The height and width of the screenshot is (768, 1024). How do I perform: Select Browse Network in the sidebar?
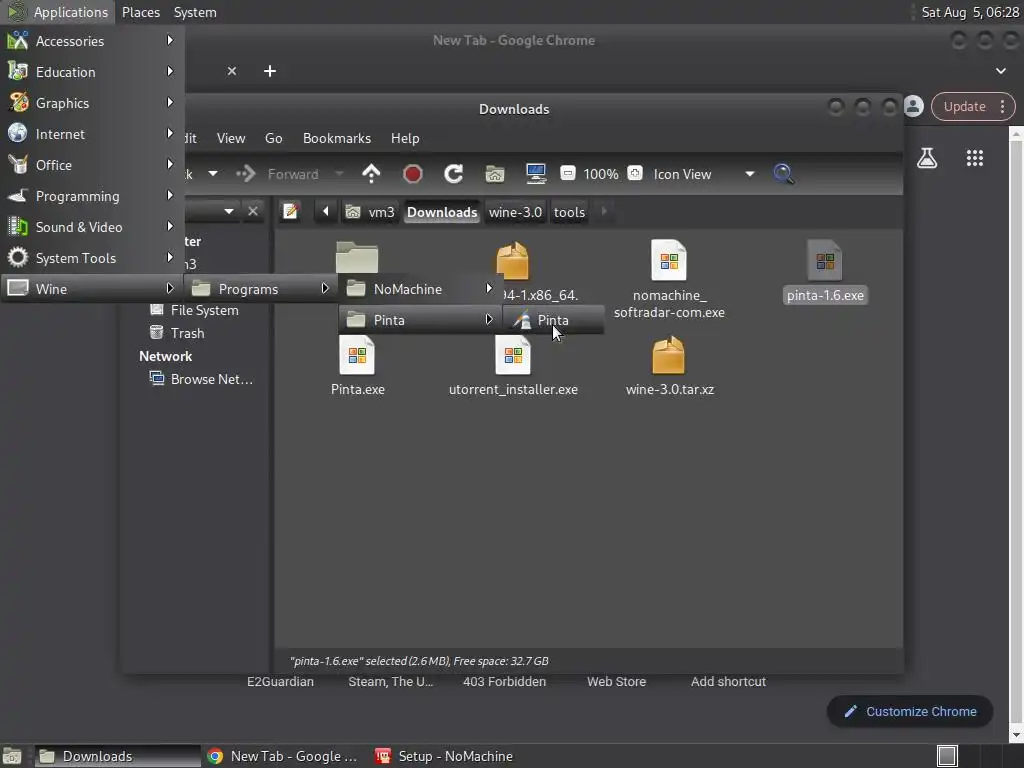coord(202,379)
